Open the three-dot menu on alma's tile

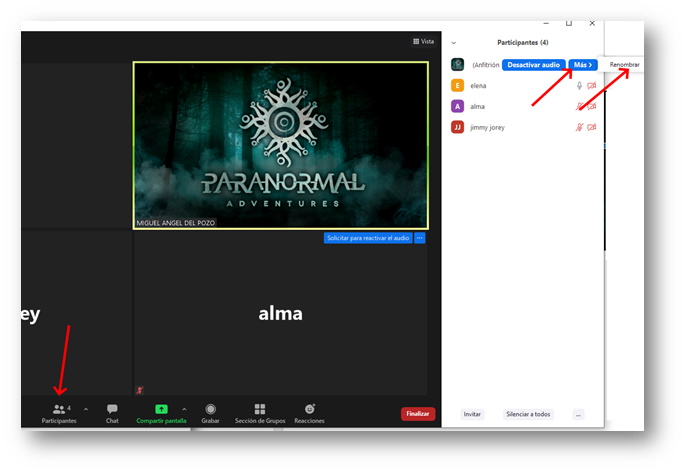(x=420, y=238)
